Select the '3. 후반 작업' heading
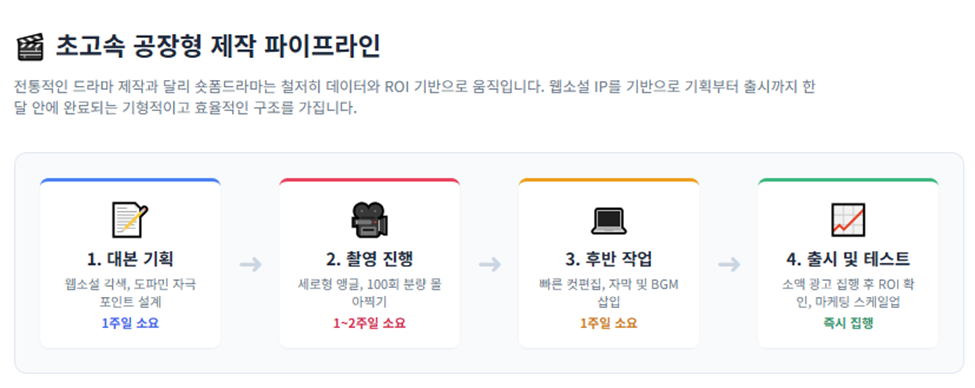Screen dimensions: 975x388 [x=609, y=260]
